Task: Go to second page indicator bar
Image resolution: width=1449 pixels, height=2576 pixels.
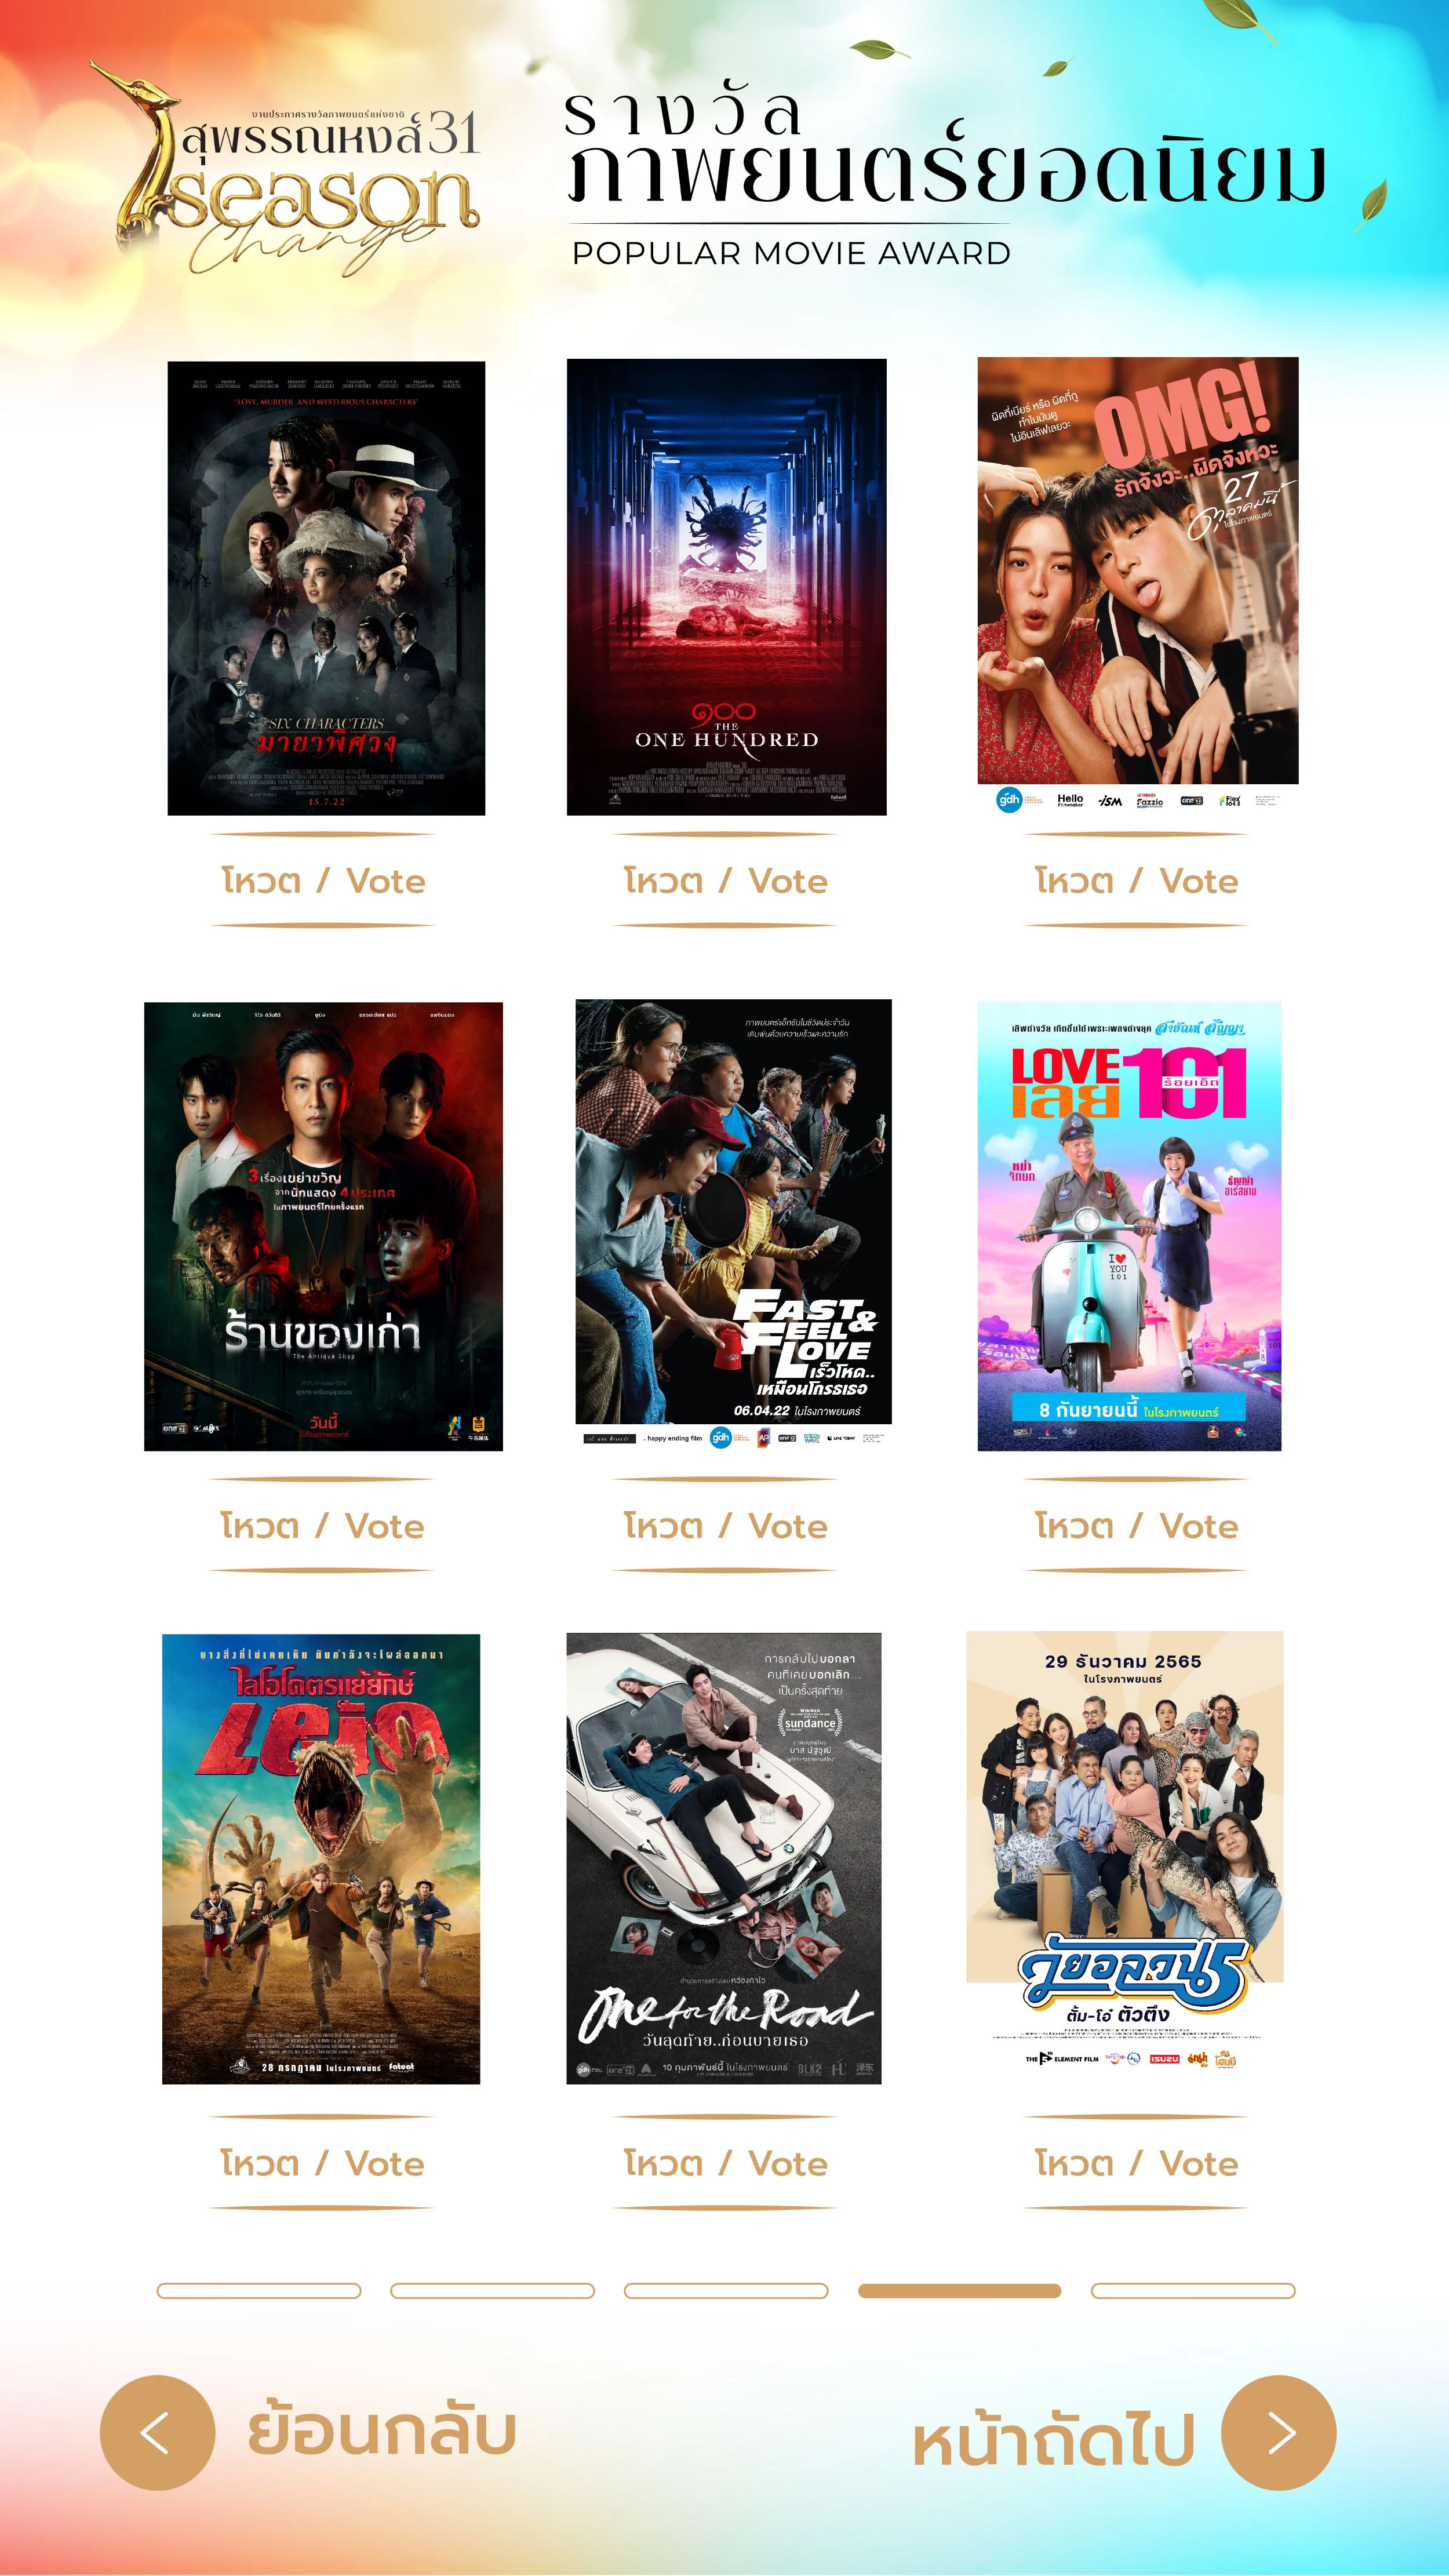Action: (492, 2290)
